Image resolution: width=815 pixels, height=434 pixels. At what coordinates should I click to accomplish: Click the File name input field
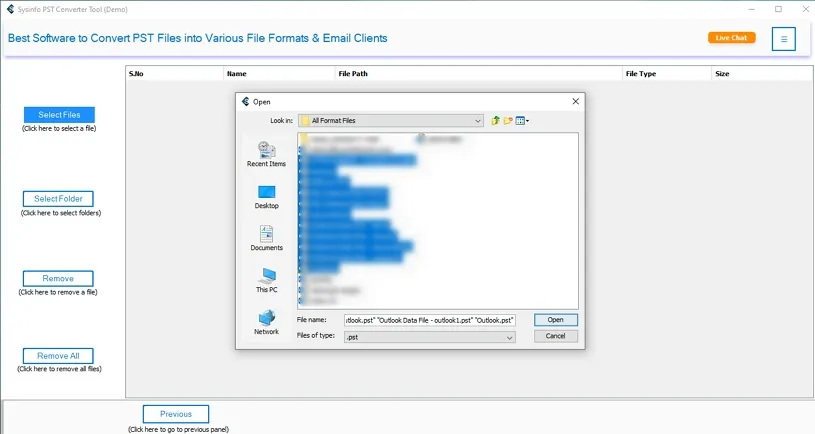(x=429, y=320)
